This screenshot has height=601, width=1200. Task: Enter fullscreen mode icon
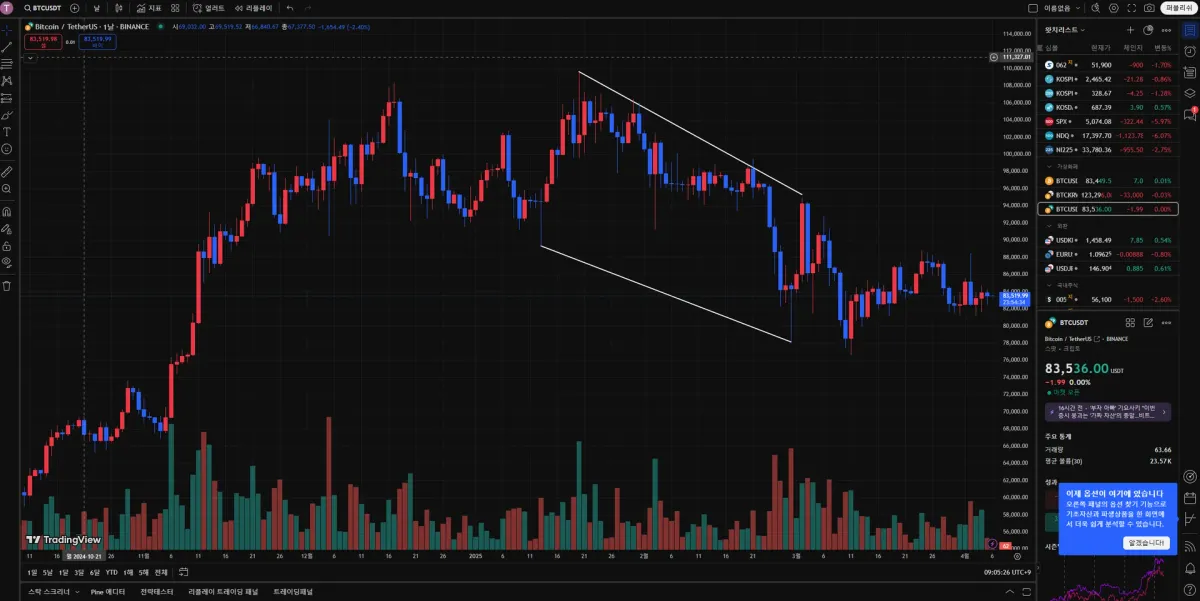pyautogui.click(x=1132, y=8)
